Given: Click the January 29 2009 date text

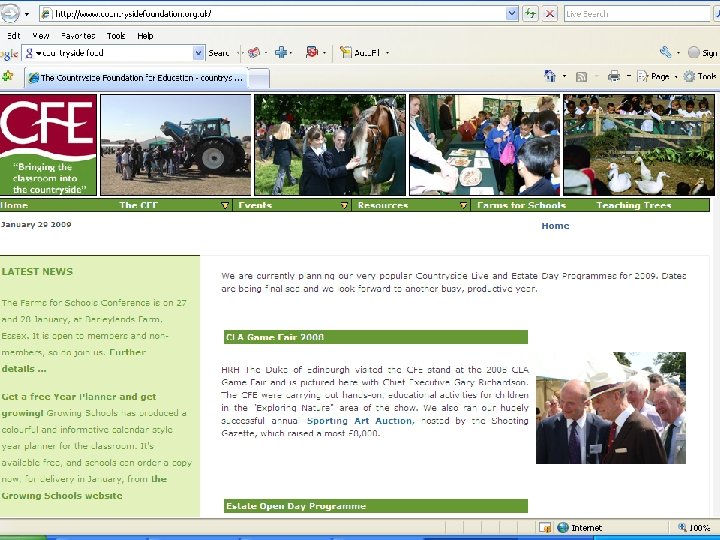Looking at the screenshot, I should 36,224.
